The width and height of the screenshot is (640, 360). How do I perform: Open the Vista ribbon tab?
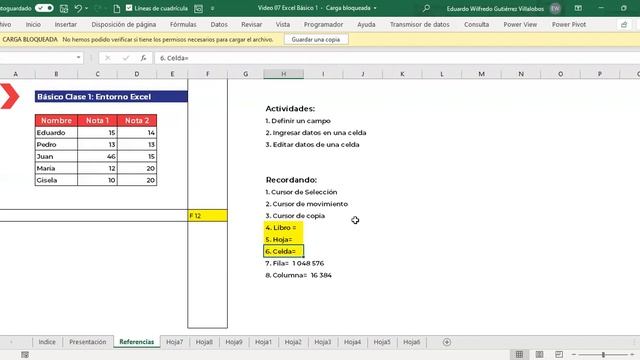click(283, 24)
